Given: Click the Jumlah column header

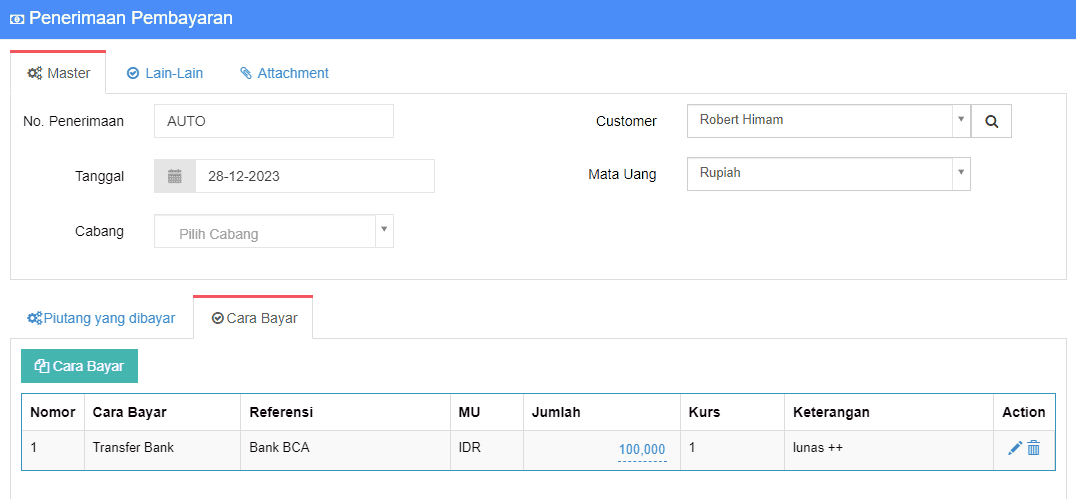Looking at the screenshot, I should [x=556, y=412].
